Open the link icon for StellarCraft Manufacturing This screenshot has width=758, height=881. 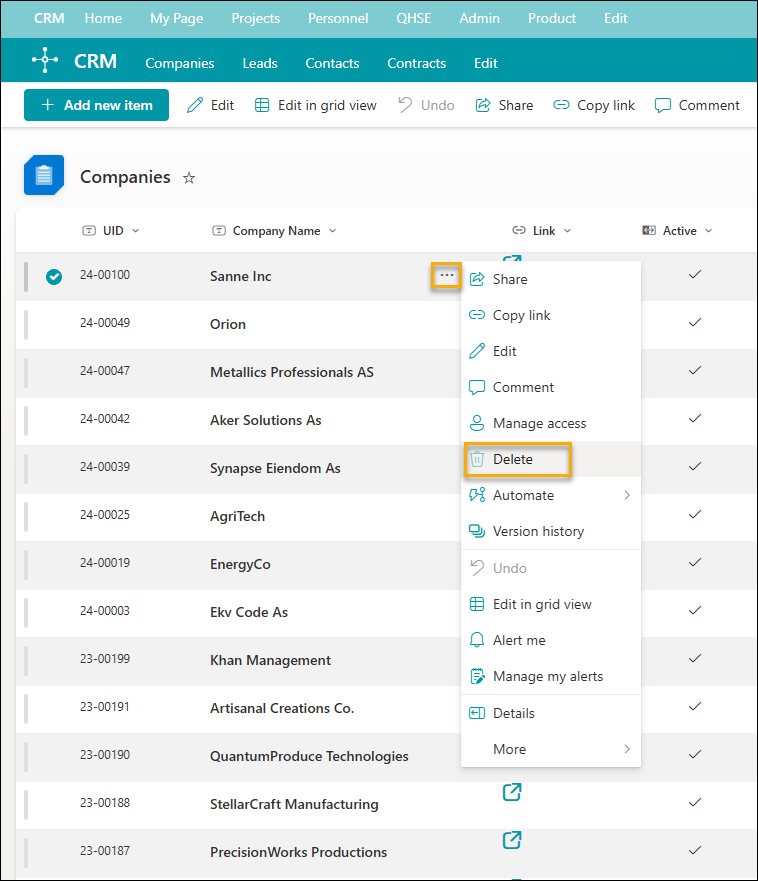click(x=512, y=792)
